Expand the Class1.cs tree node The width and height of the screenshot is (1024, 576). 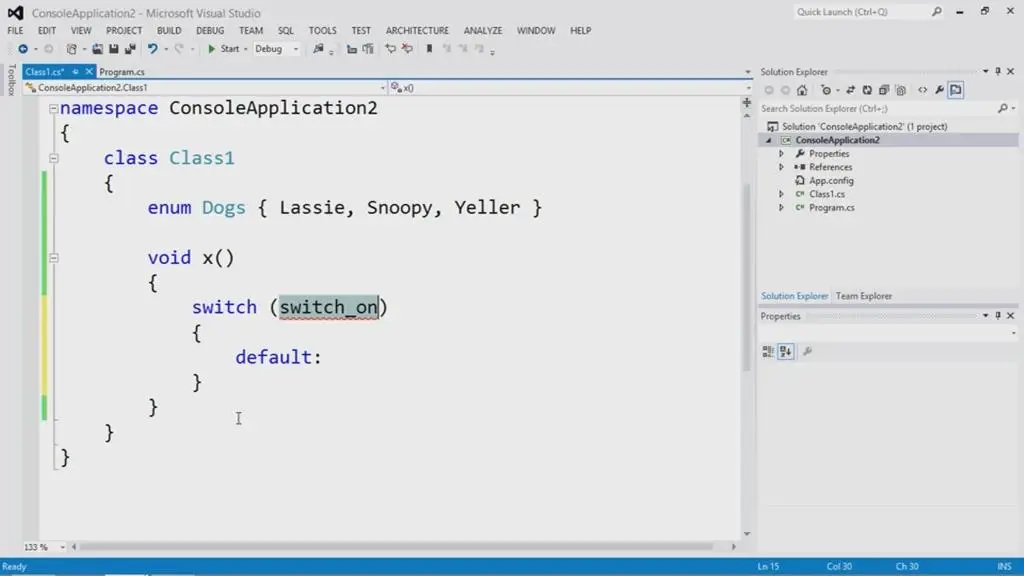click(x=781, y=195)
